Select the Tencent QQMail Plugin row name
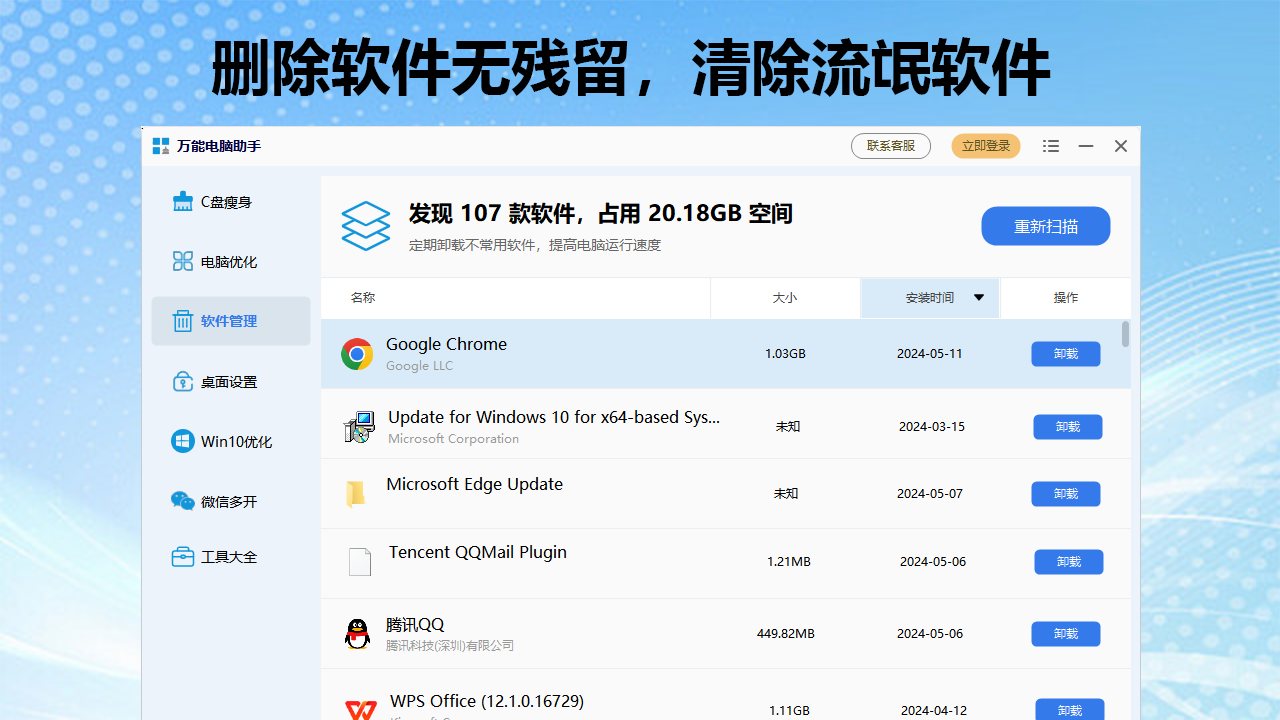 pyautogui.click(x=478, y=552)
